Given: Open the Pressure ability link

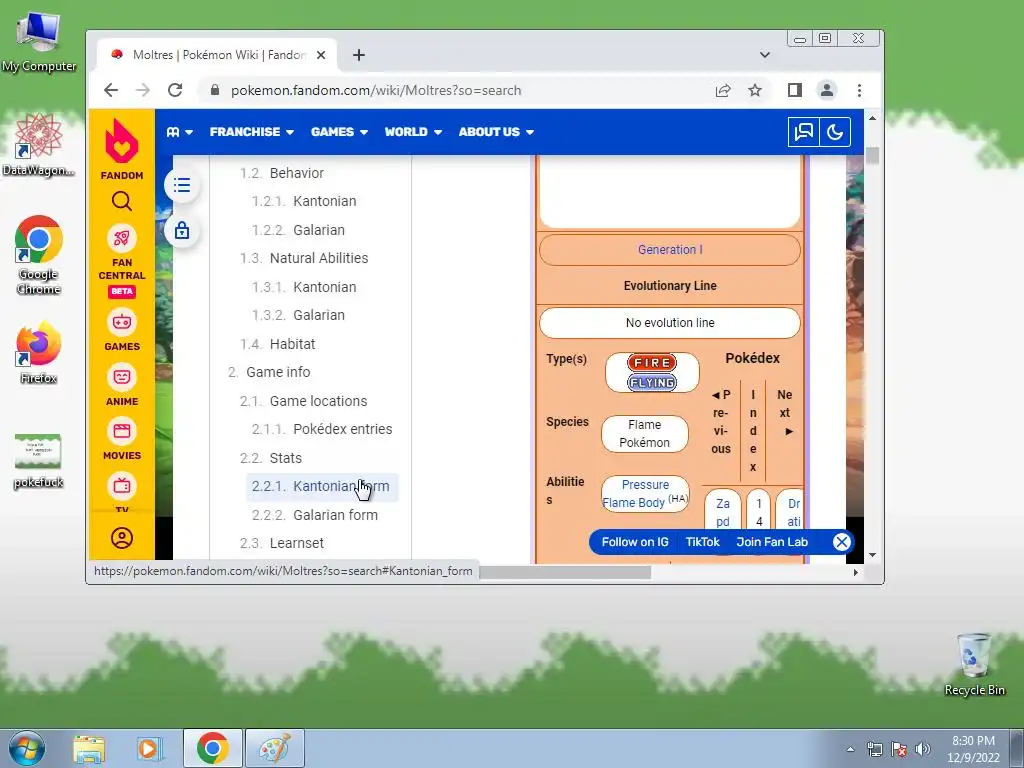Looking at the screenshot, I should point(645,485).
